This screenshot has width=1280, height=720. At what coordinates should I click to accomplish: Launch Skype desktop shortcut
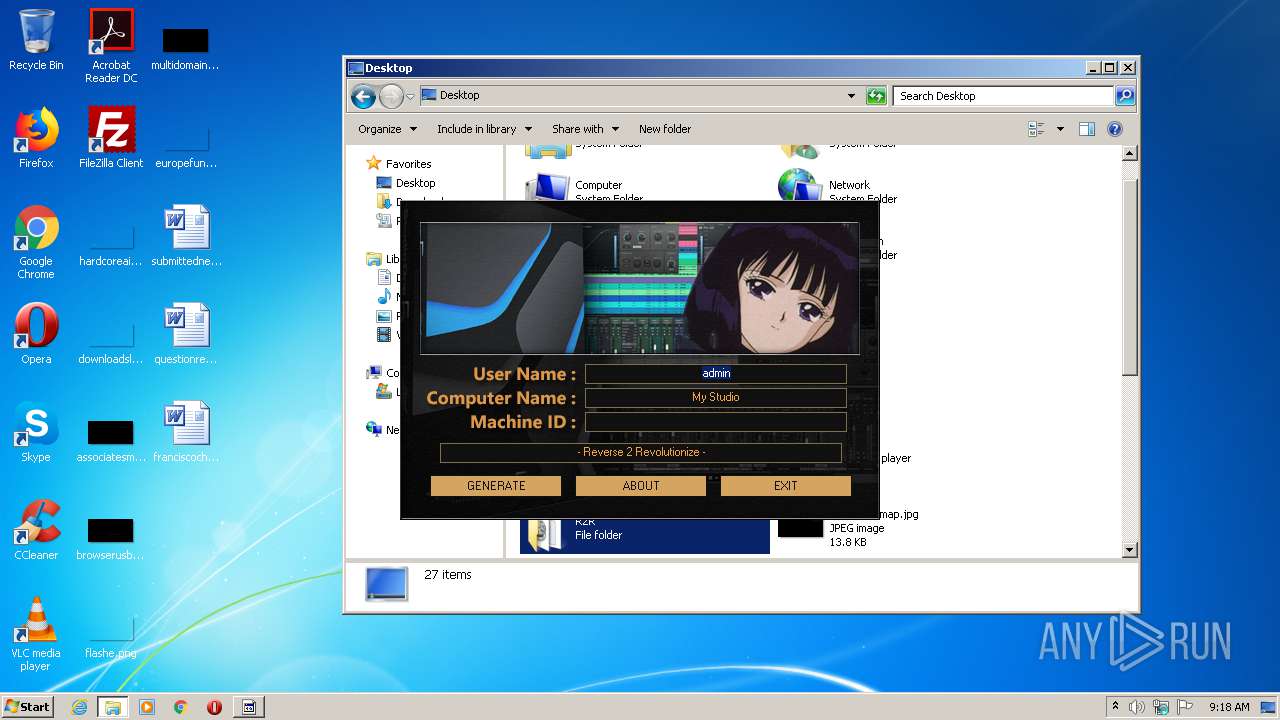click(x=36, y=432)
